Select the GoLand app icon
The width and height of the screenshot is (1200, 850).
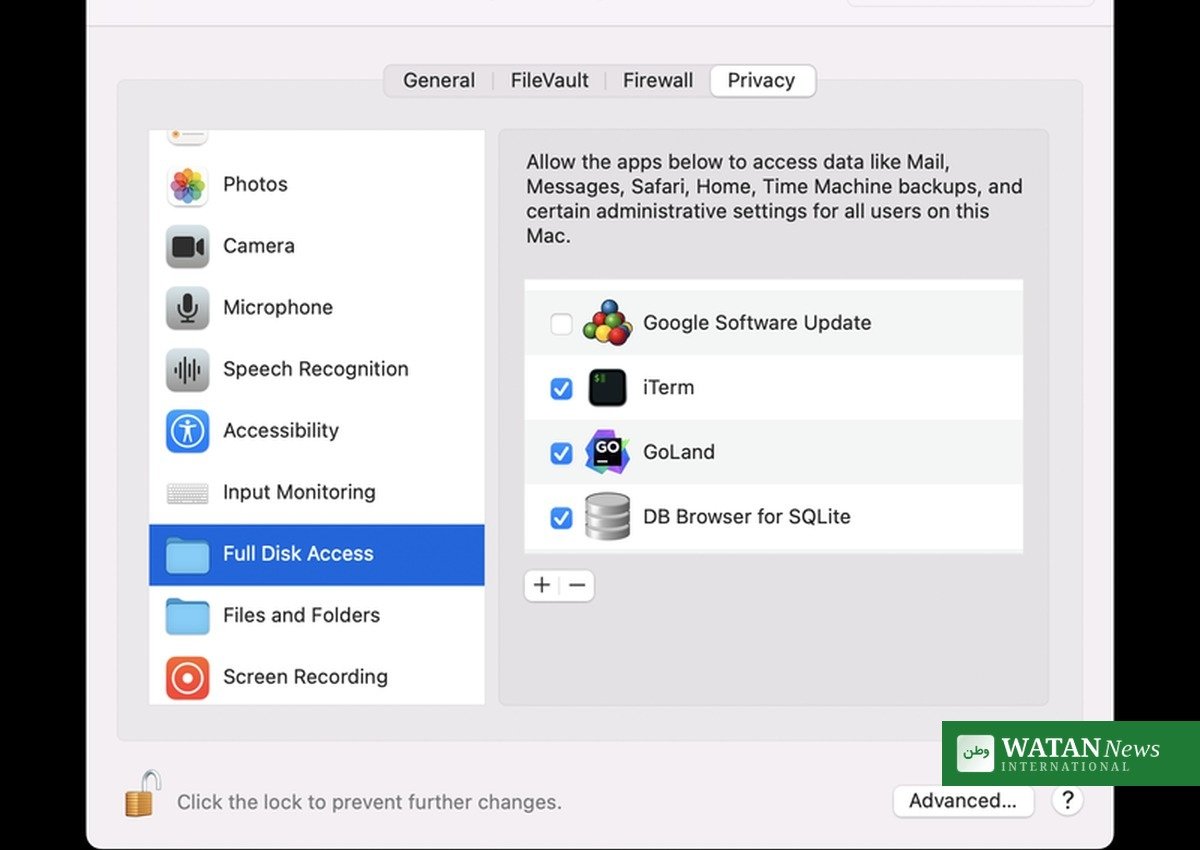[x=607, y=452]
